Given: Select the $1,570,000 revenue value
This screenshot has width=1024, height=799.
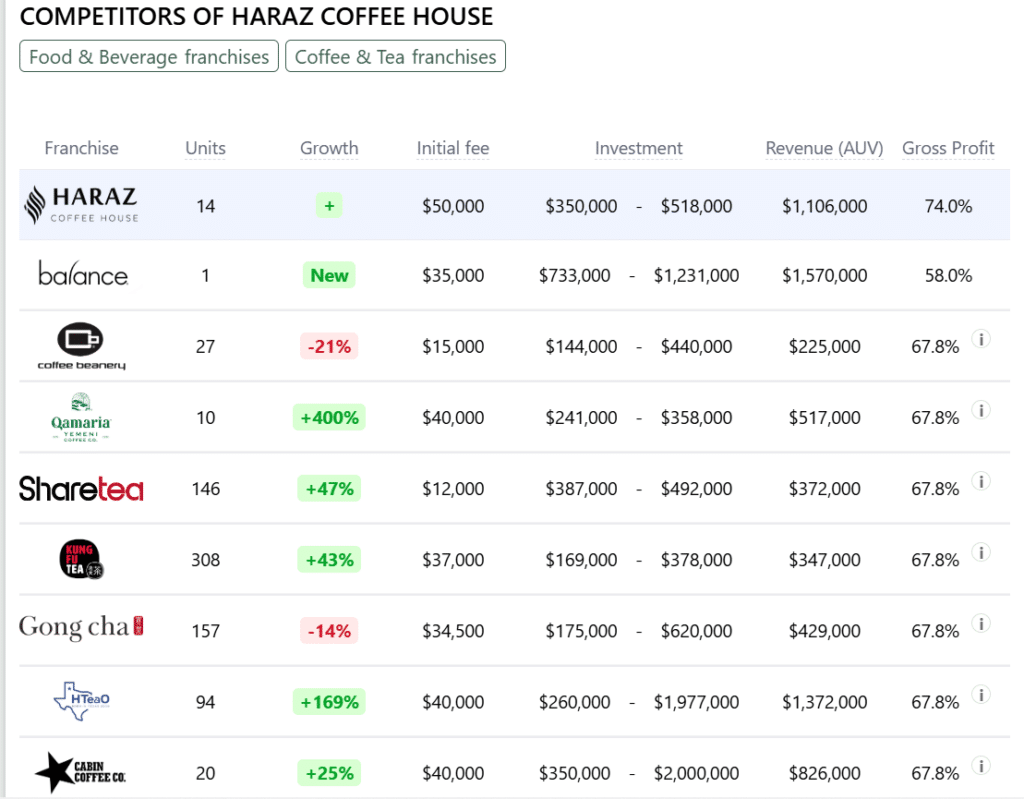Looking at the screenshot, I should [824, 276].
